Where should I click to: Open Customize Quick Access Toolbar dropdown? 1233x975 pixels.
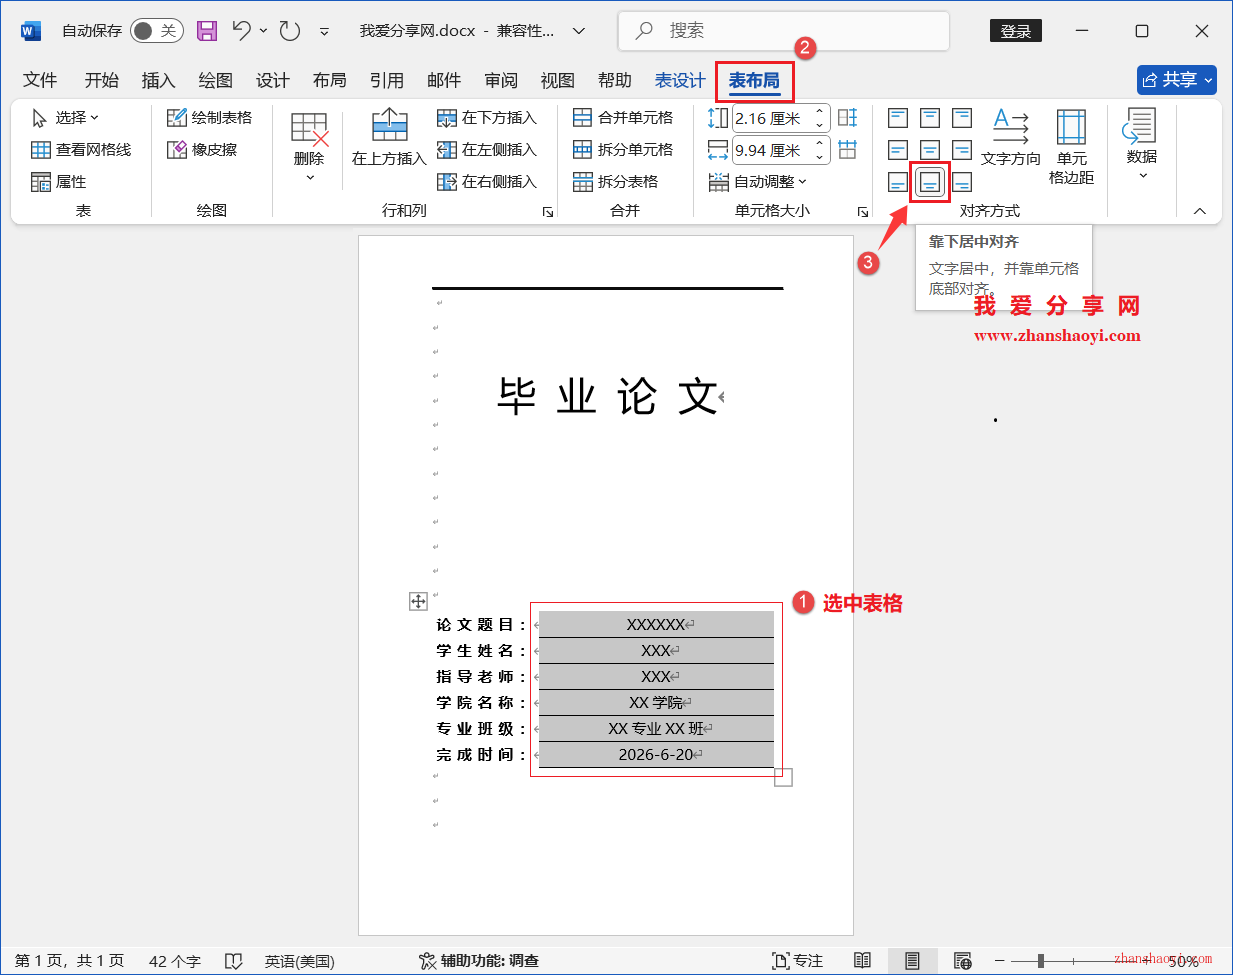click(324, 32)
